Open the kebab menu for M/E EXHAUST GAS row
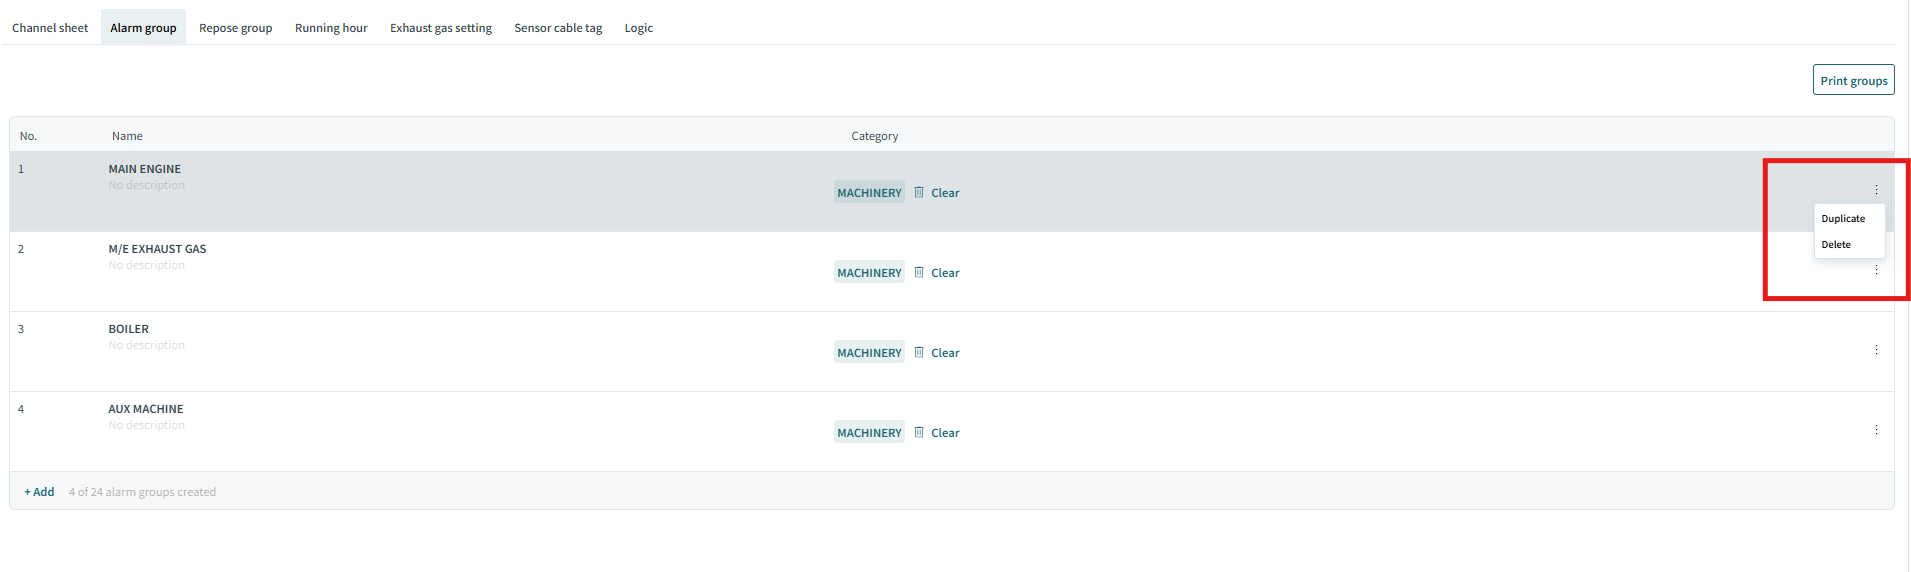Viewport: 1911px width, 572px height. click(x=1876, y=270)
